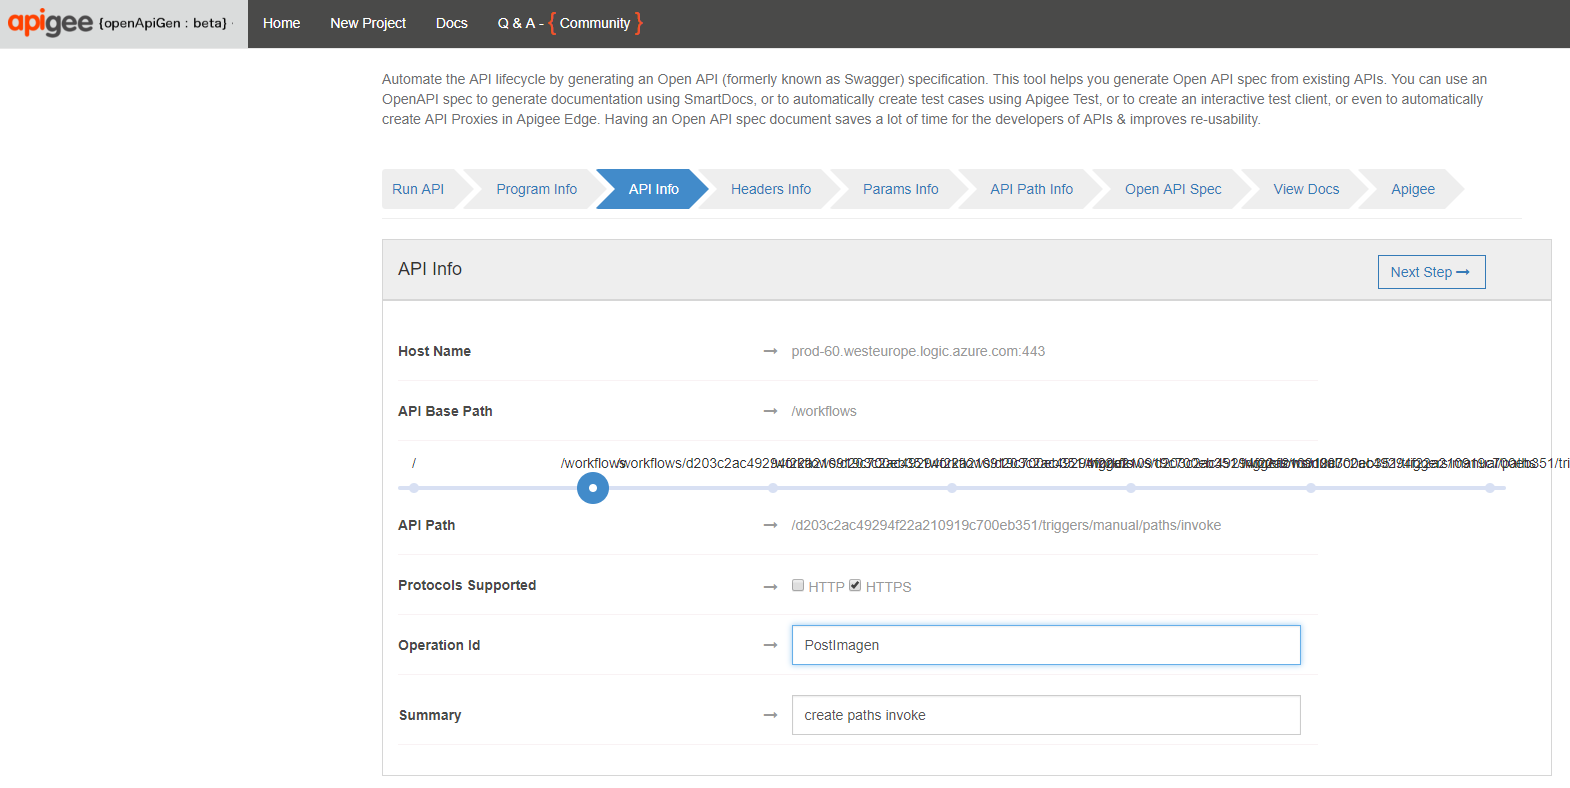Start a New Project

[x=367, y=23]
